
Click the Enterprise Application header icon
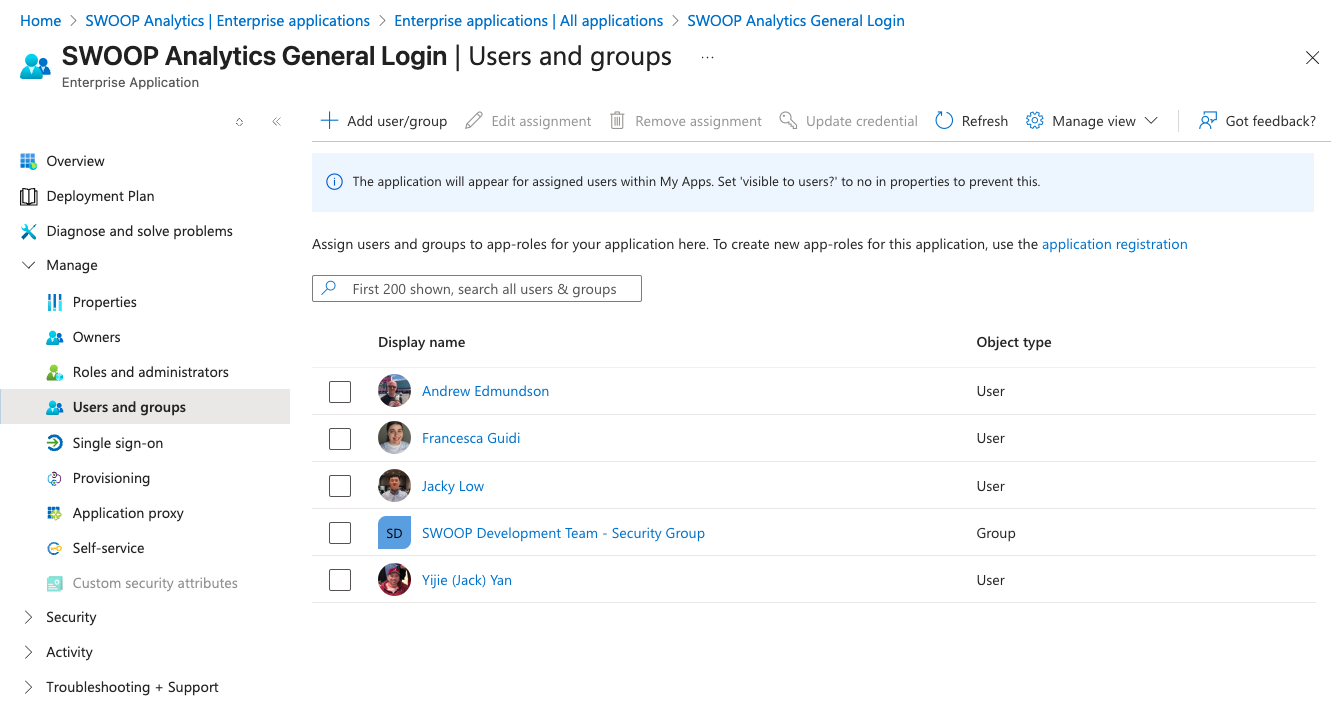click(x=35, y=66)
